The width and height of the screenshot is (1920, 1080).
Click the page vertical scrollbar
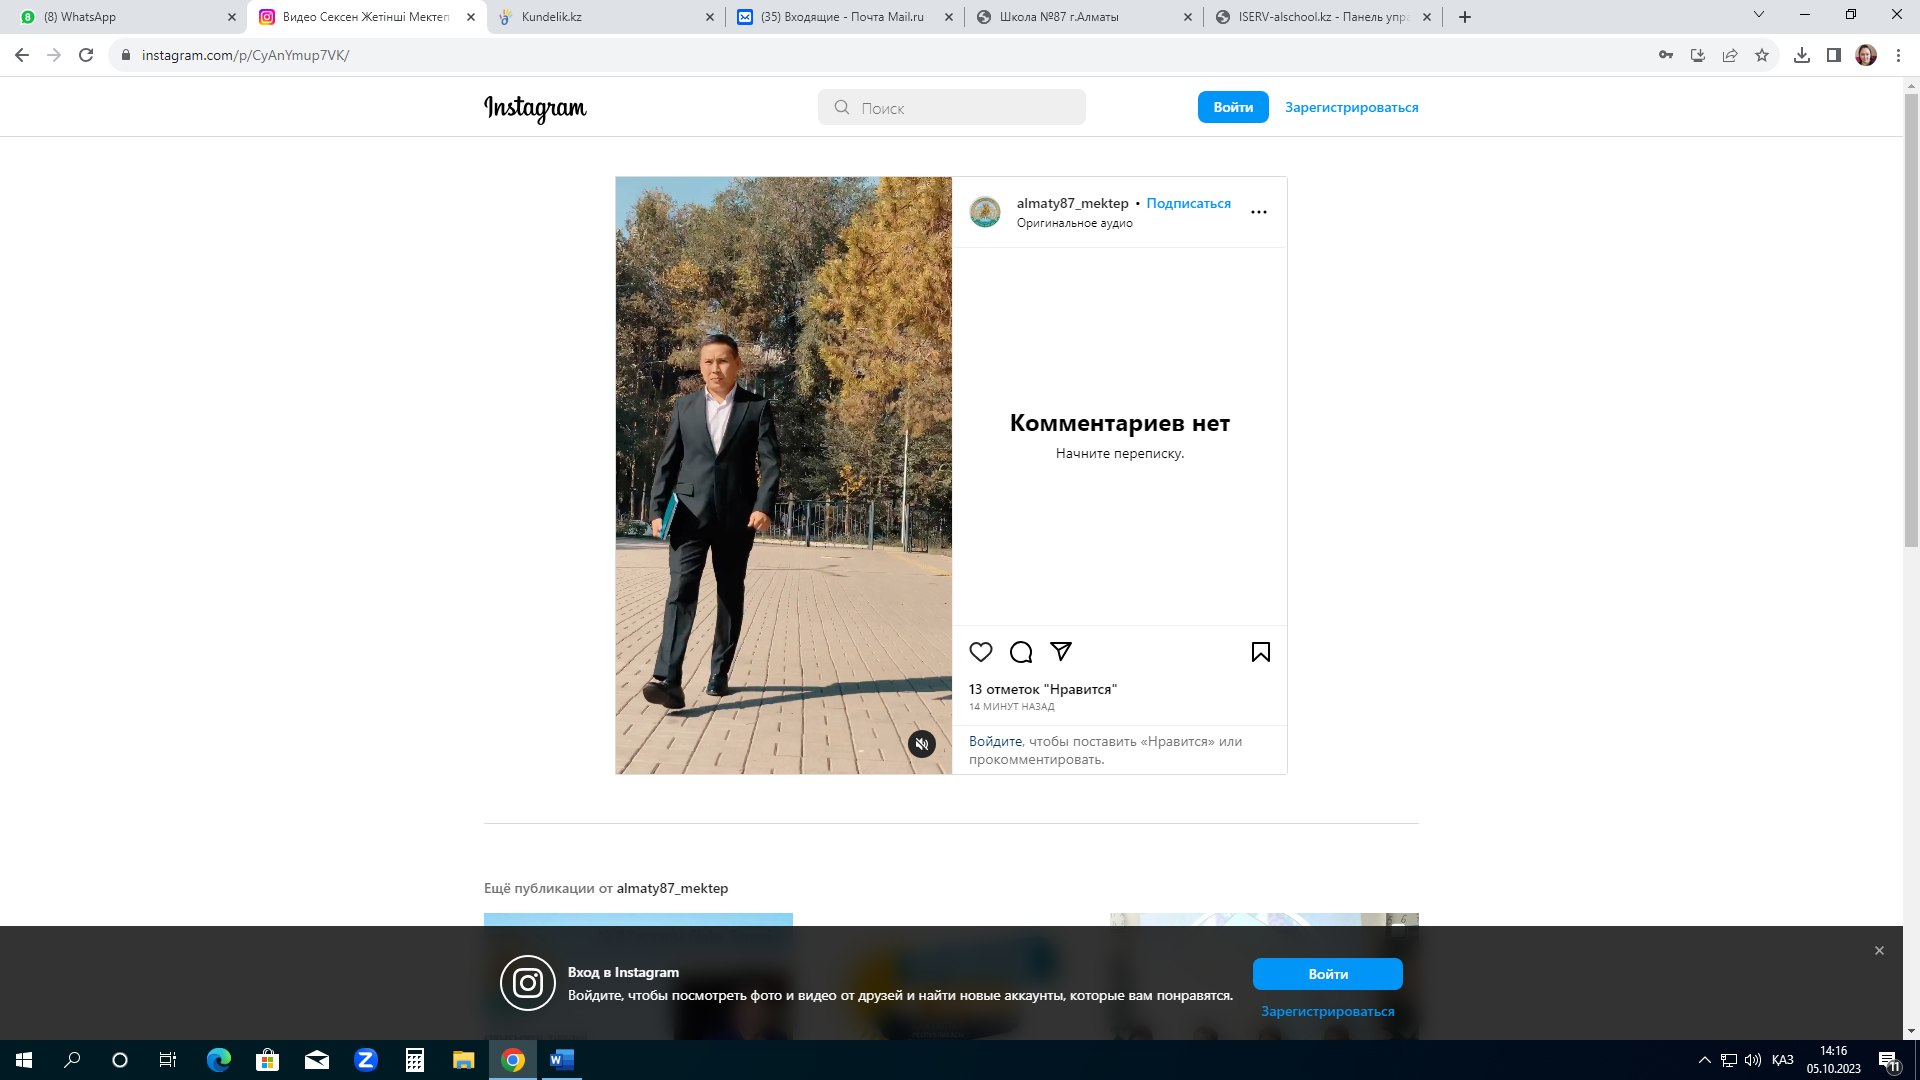1911,320
